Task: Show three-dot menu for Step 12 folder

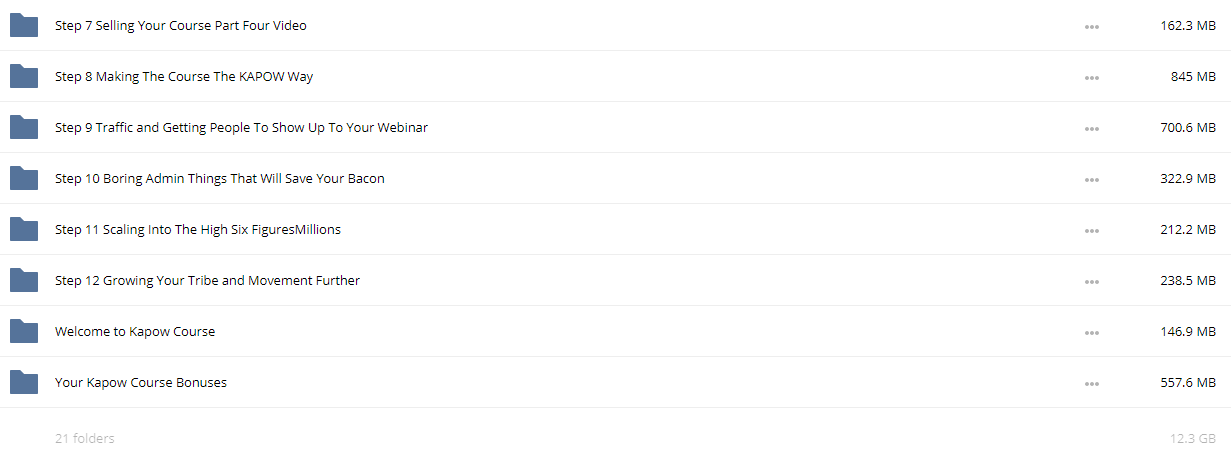Action: 1092,282
